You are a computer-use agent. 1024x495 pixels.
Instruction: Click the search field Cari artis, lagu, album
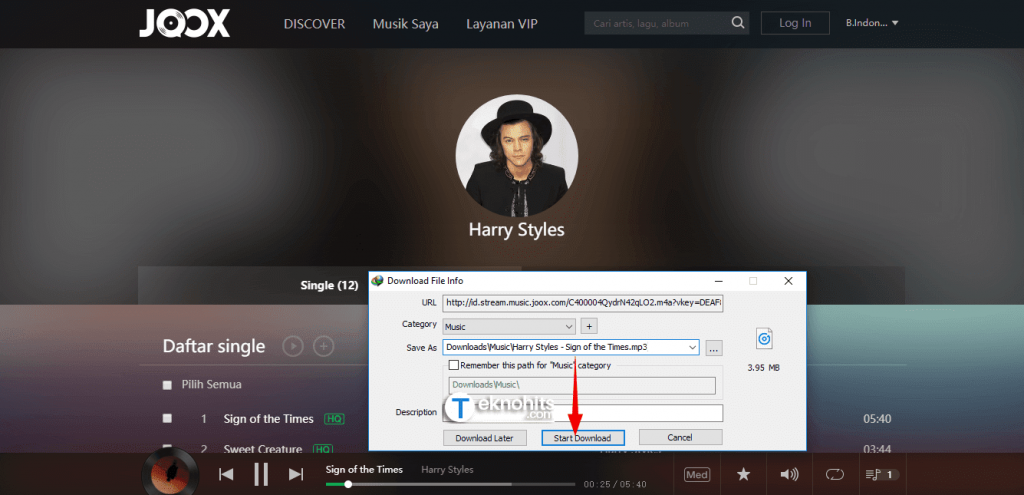click(656, 24)
